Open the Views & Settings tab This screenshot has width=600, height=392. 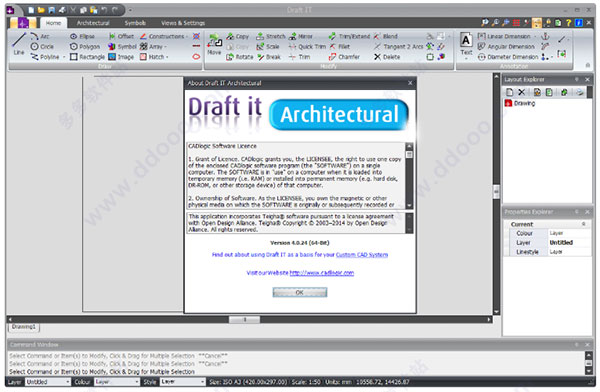pos(183,23)
